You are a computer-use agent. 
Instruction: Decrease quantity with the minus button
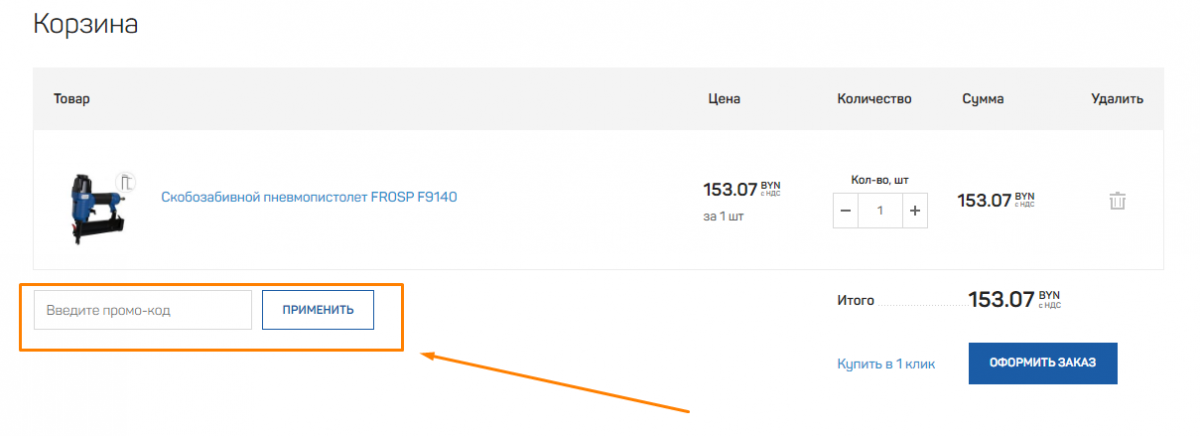click(846, 211)
